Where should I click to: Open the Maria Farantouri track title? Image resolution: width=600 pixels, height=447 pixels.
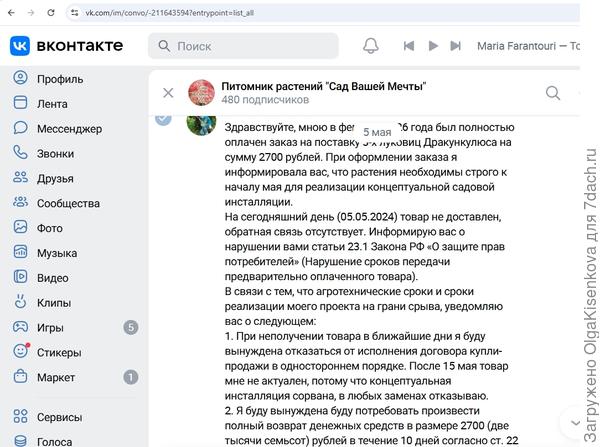coord(528,46)
